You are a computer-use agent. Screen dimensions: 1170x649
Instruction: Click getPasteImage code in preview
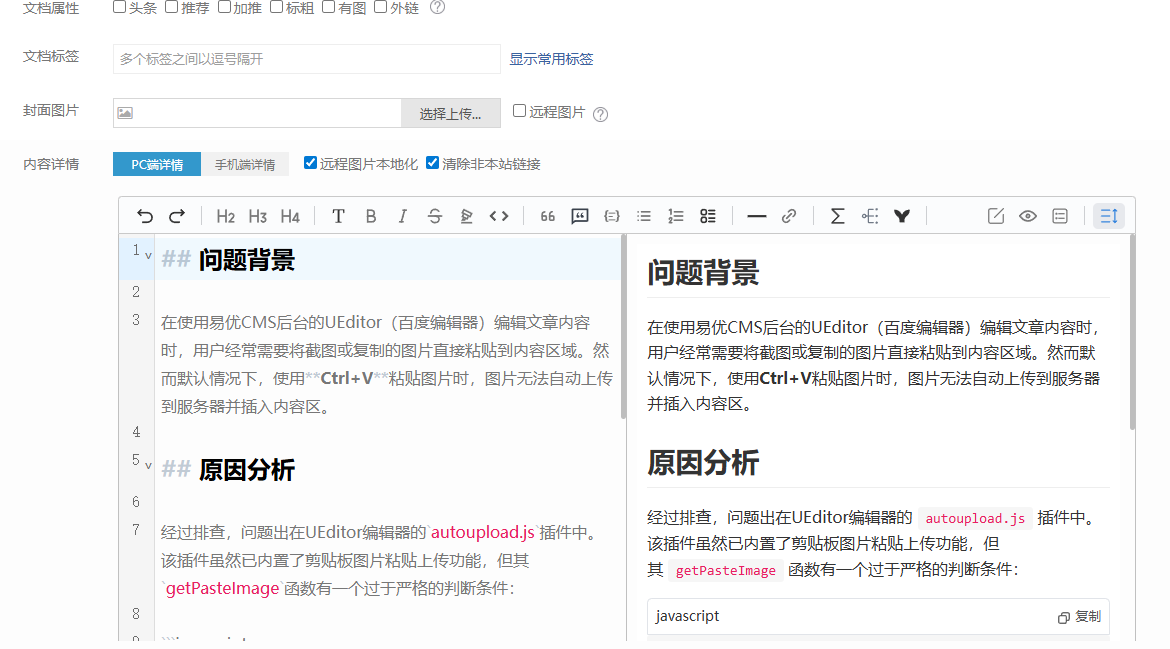[x=725, y=571]
